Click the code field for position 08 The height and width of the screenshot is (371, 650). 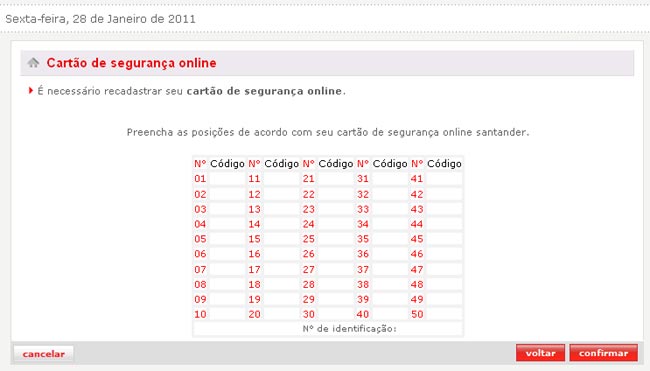click(227, 284)
